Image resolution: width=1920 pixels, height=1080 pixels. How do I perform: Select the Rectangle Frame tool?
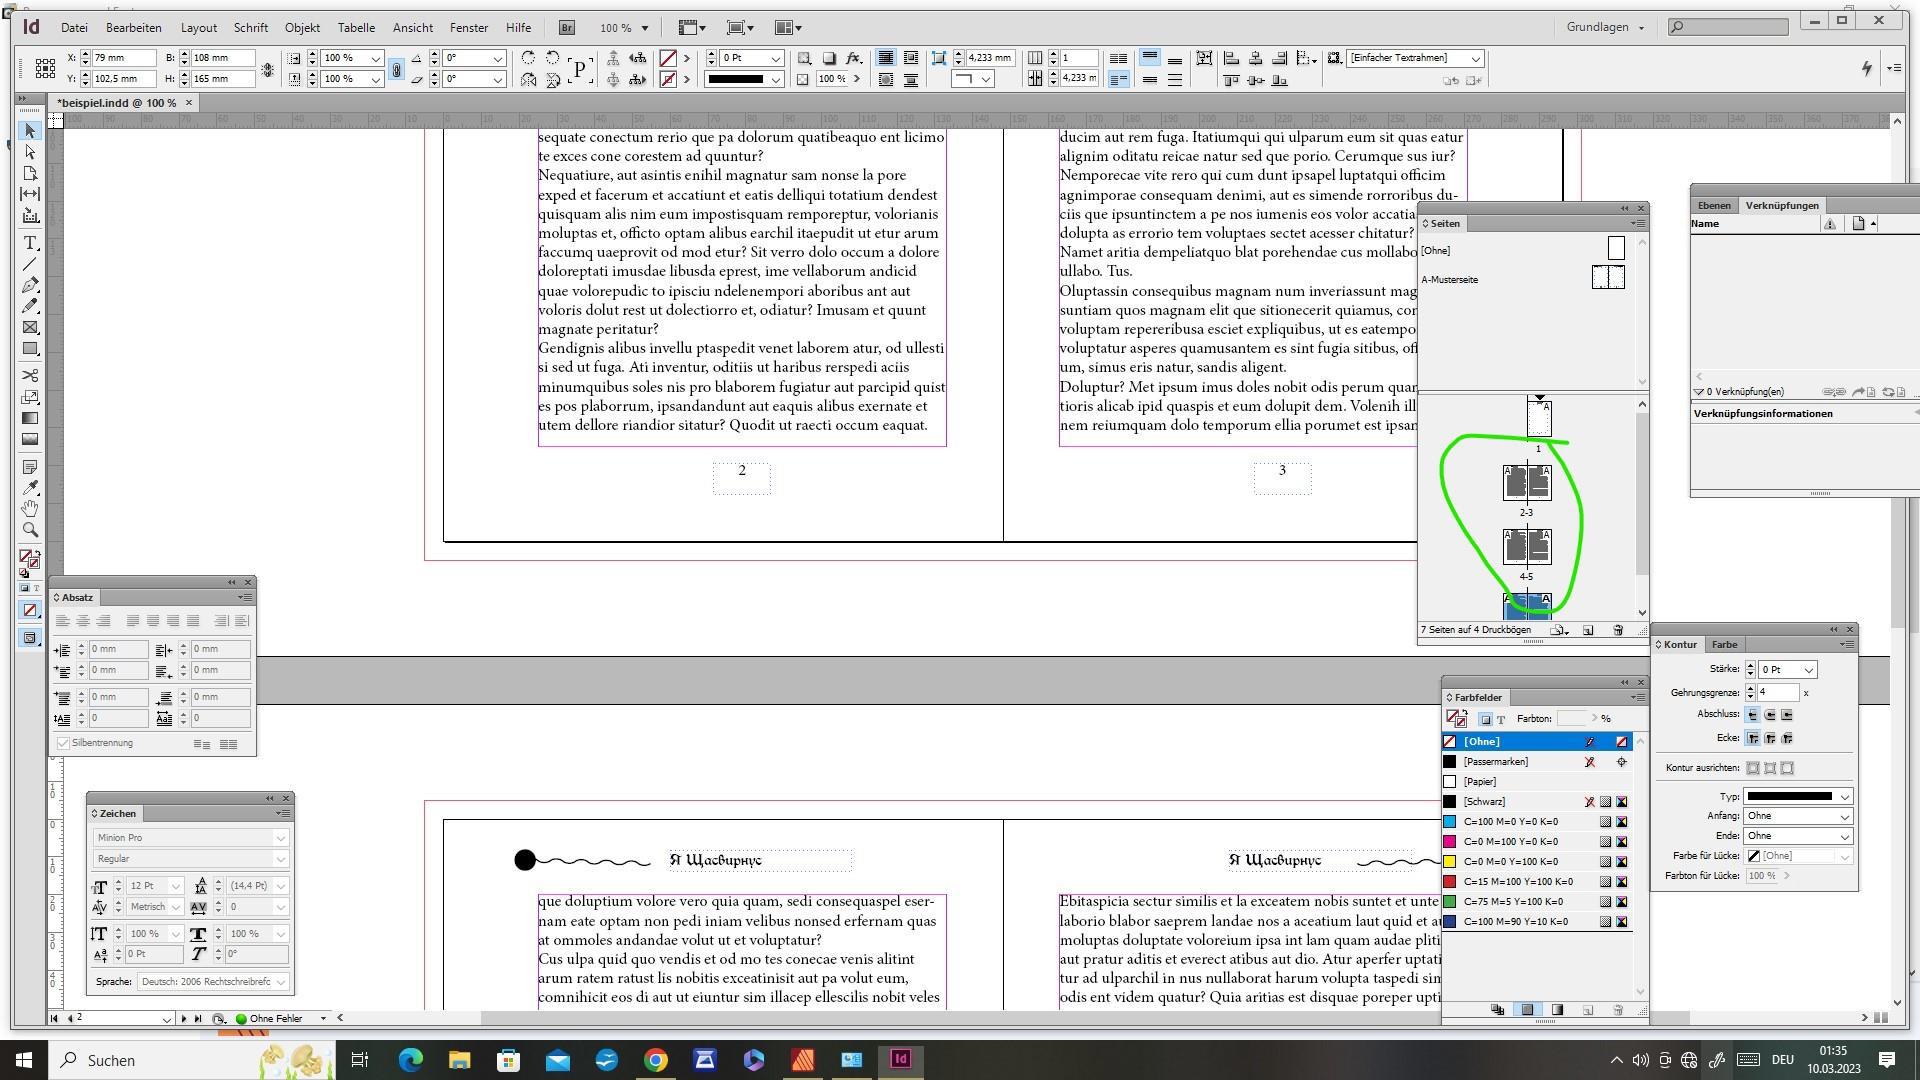30,328
